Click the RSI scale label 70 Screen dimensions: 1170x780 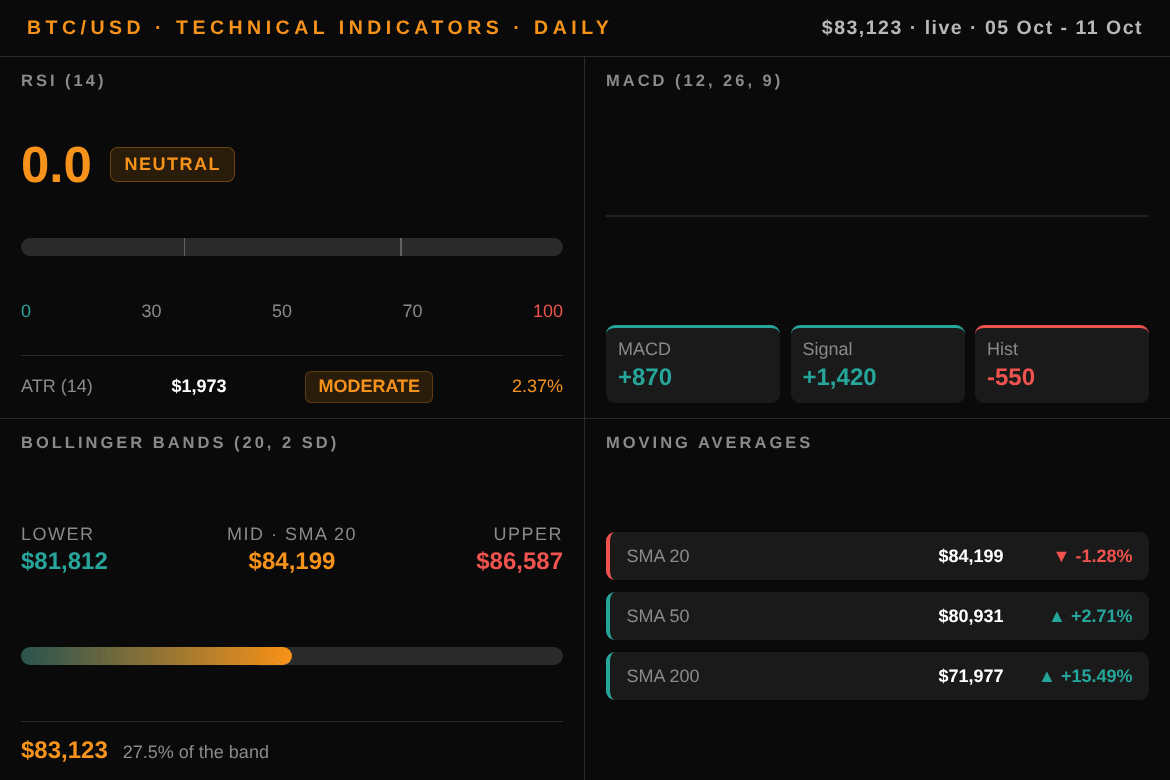point(413,311)
